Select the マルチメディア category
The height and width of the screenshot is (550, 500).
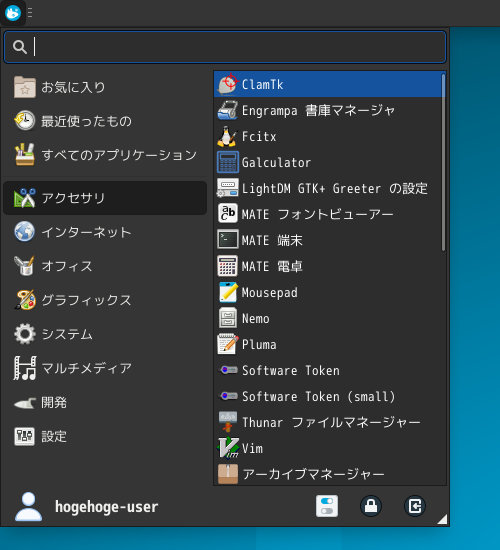coord(105,368)
